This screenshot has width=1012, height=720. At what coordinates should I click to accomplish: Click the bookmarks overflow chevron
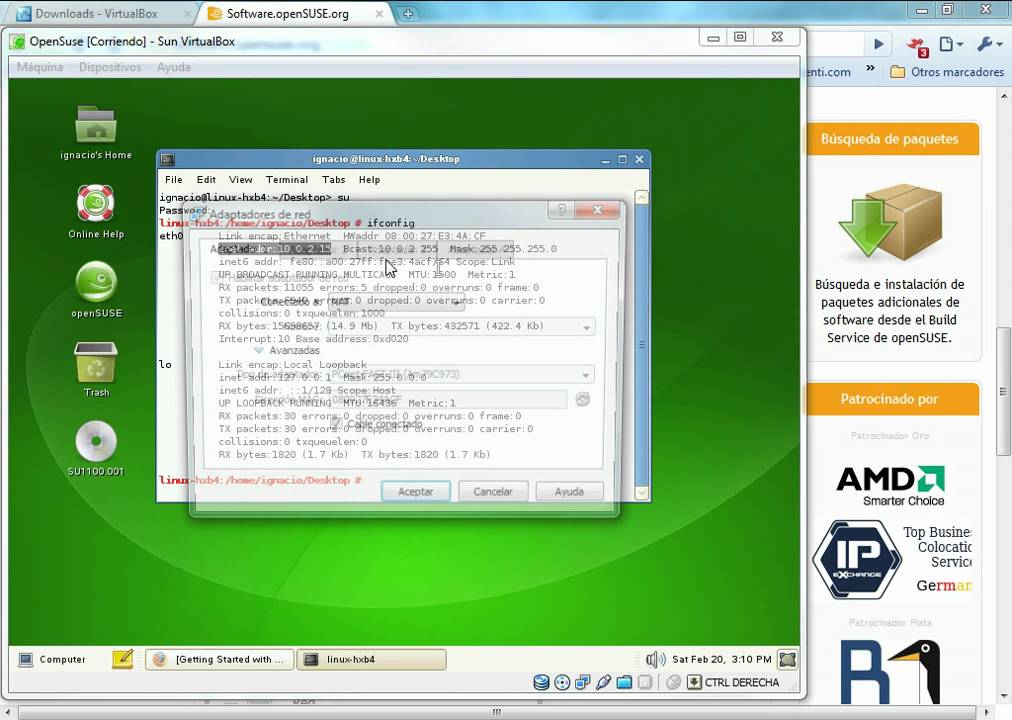(871, 68)
